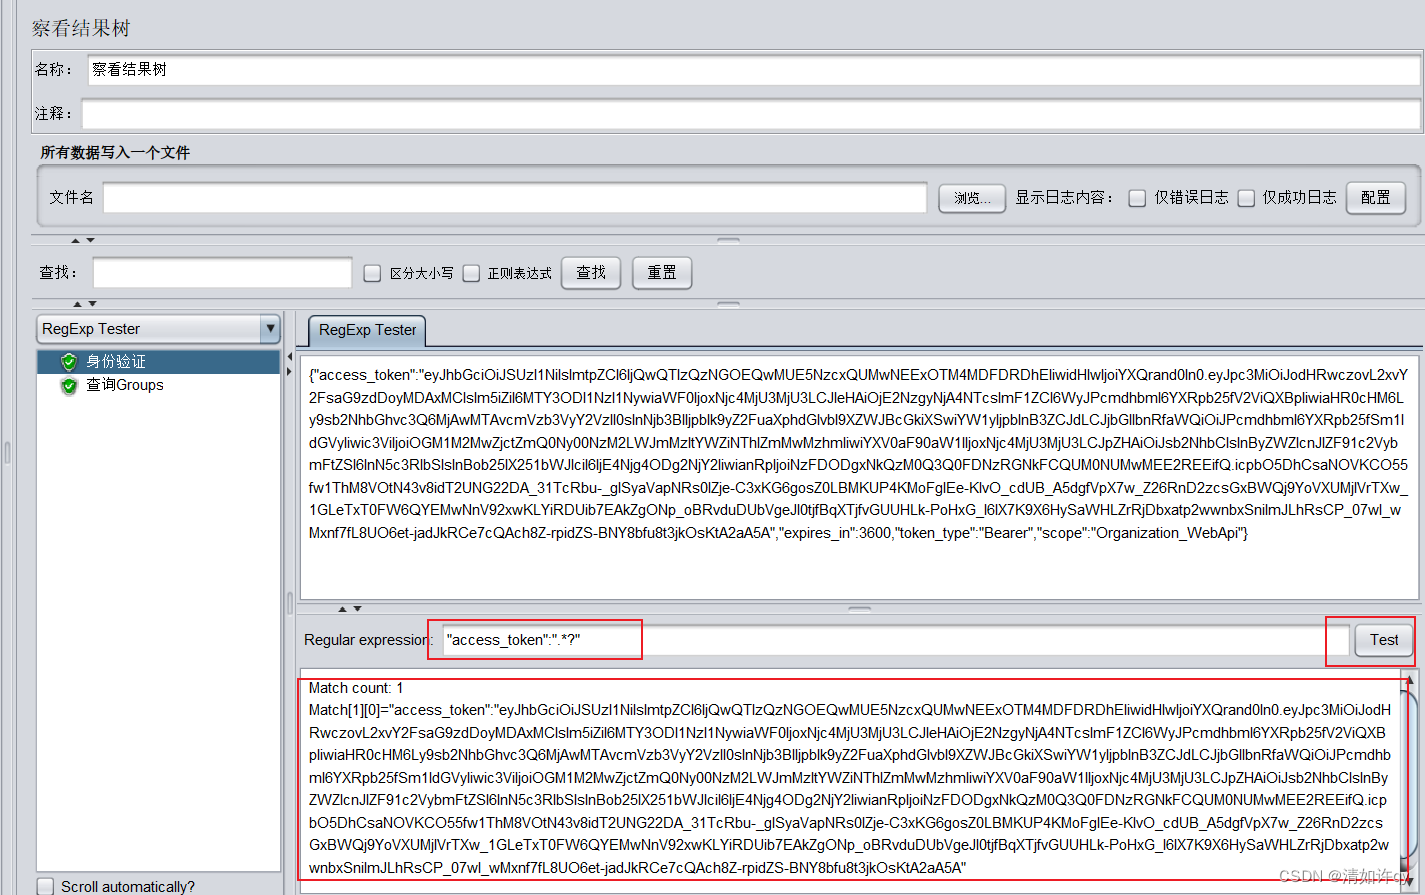Click the response JSON text area

click(859, 477)
